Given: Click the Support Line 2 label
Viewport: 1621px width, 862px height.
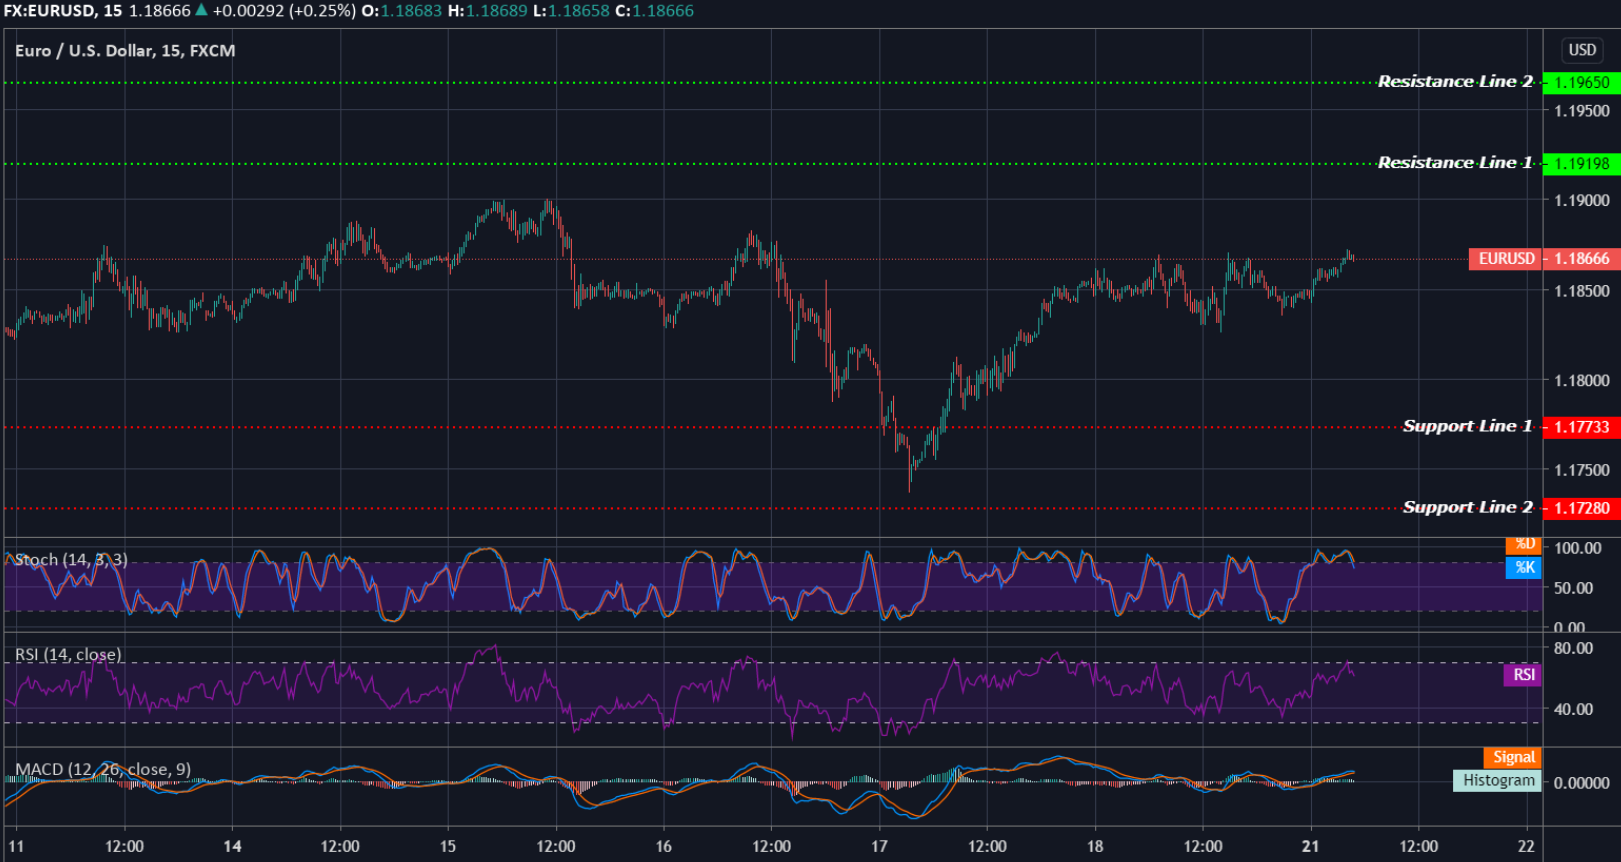Looking at the screenshot, I should pyautogui.click(x=1467, y=507).
